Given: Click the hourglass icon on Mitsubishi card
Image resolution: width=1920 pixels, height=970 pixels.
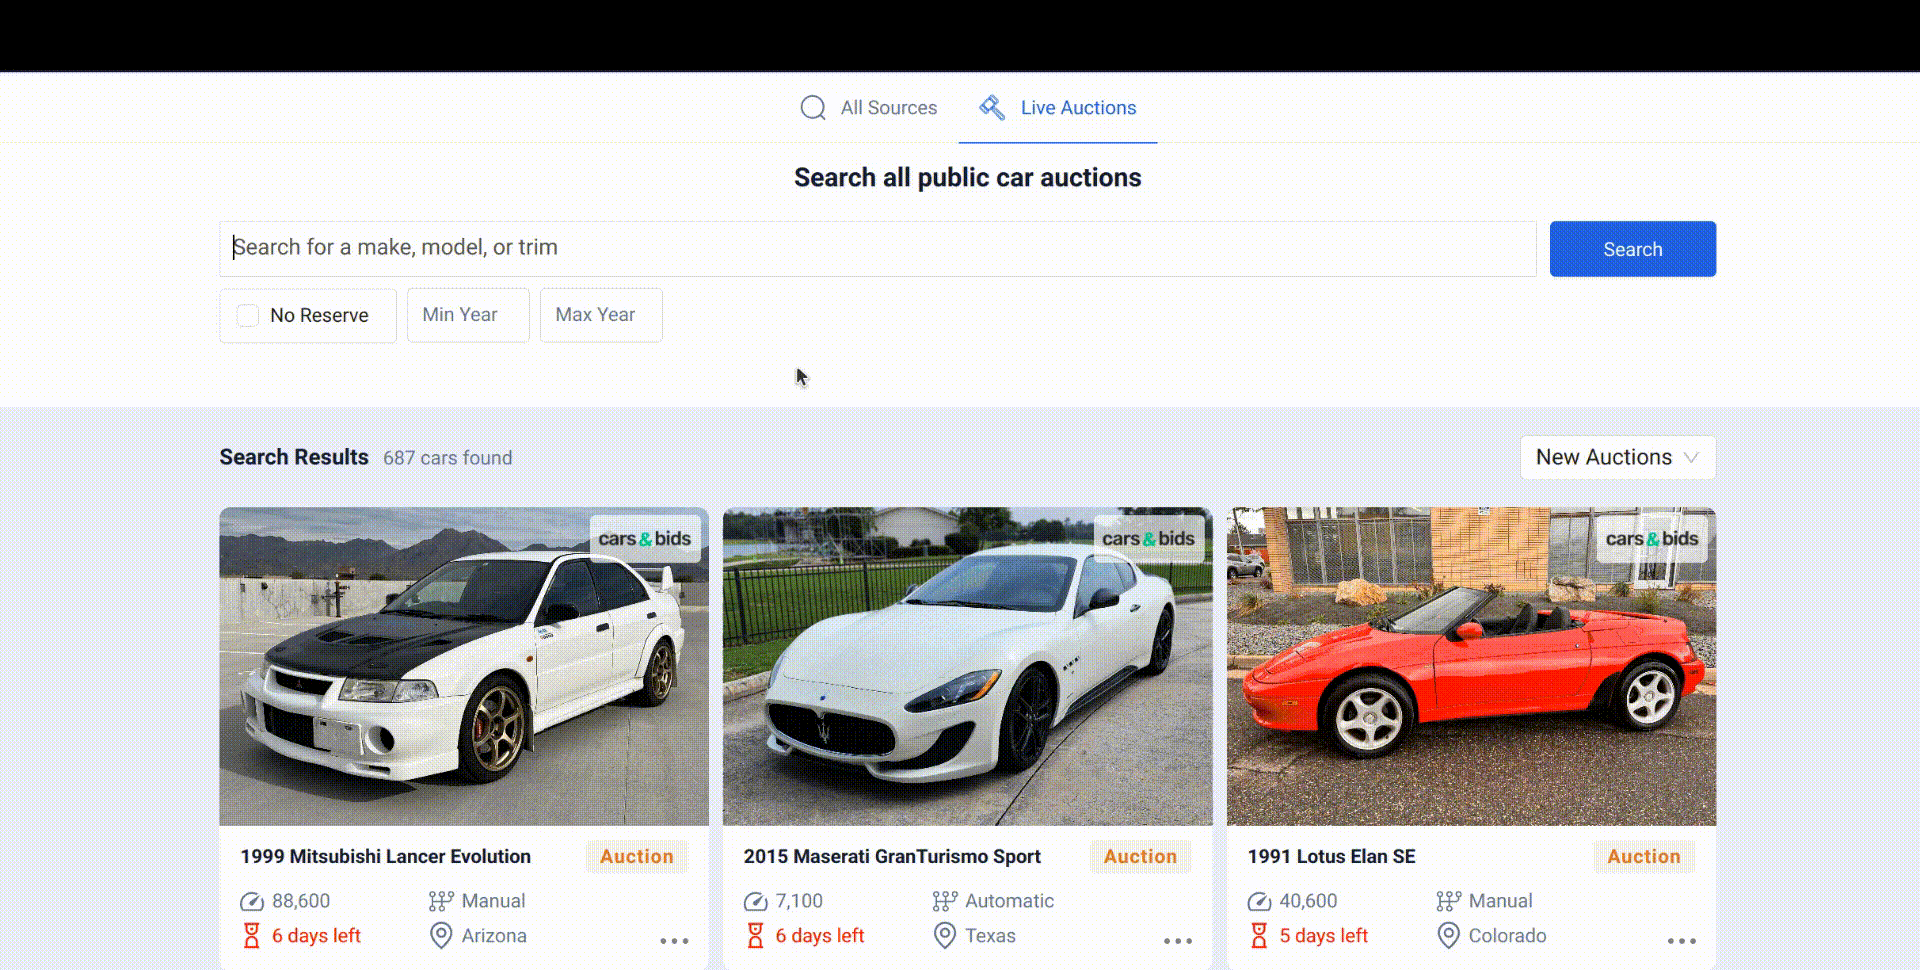Looking at the screenshot, I should click(252, 936).
